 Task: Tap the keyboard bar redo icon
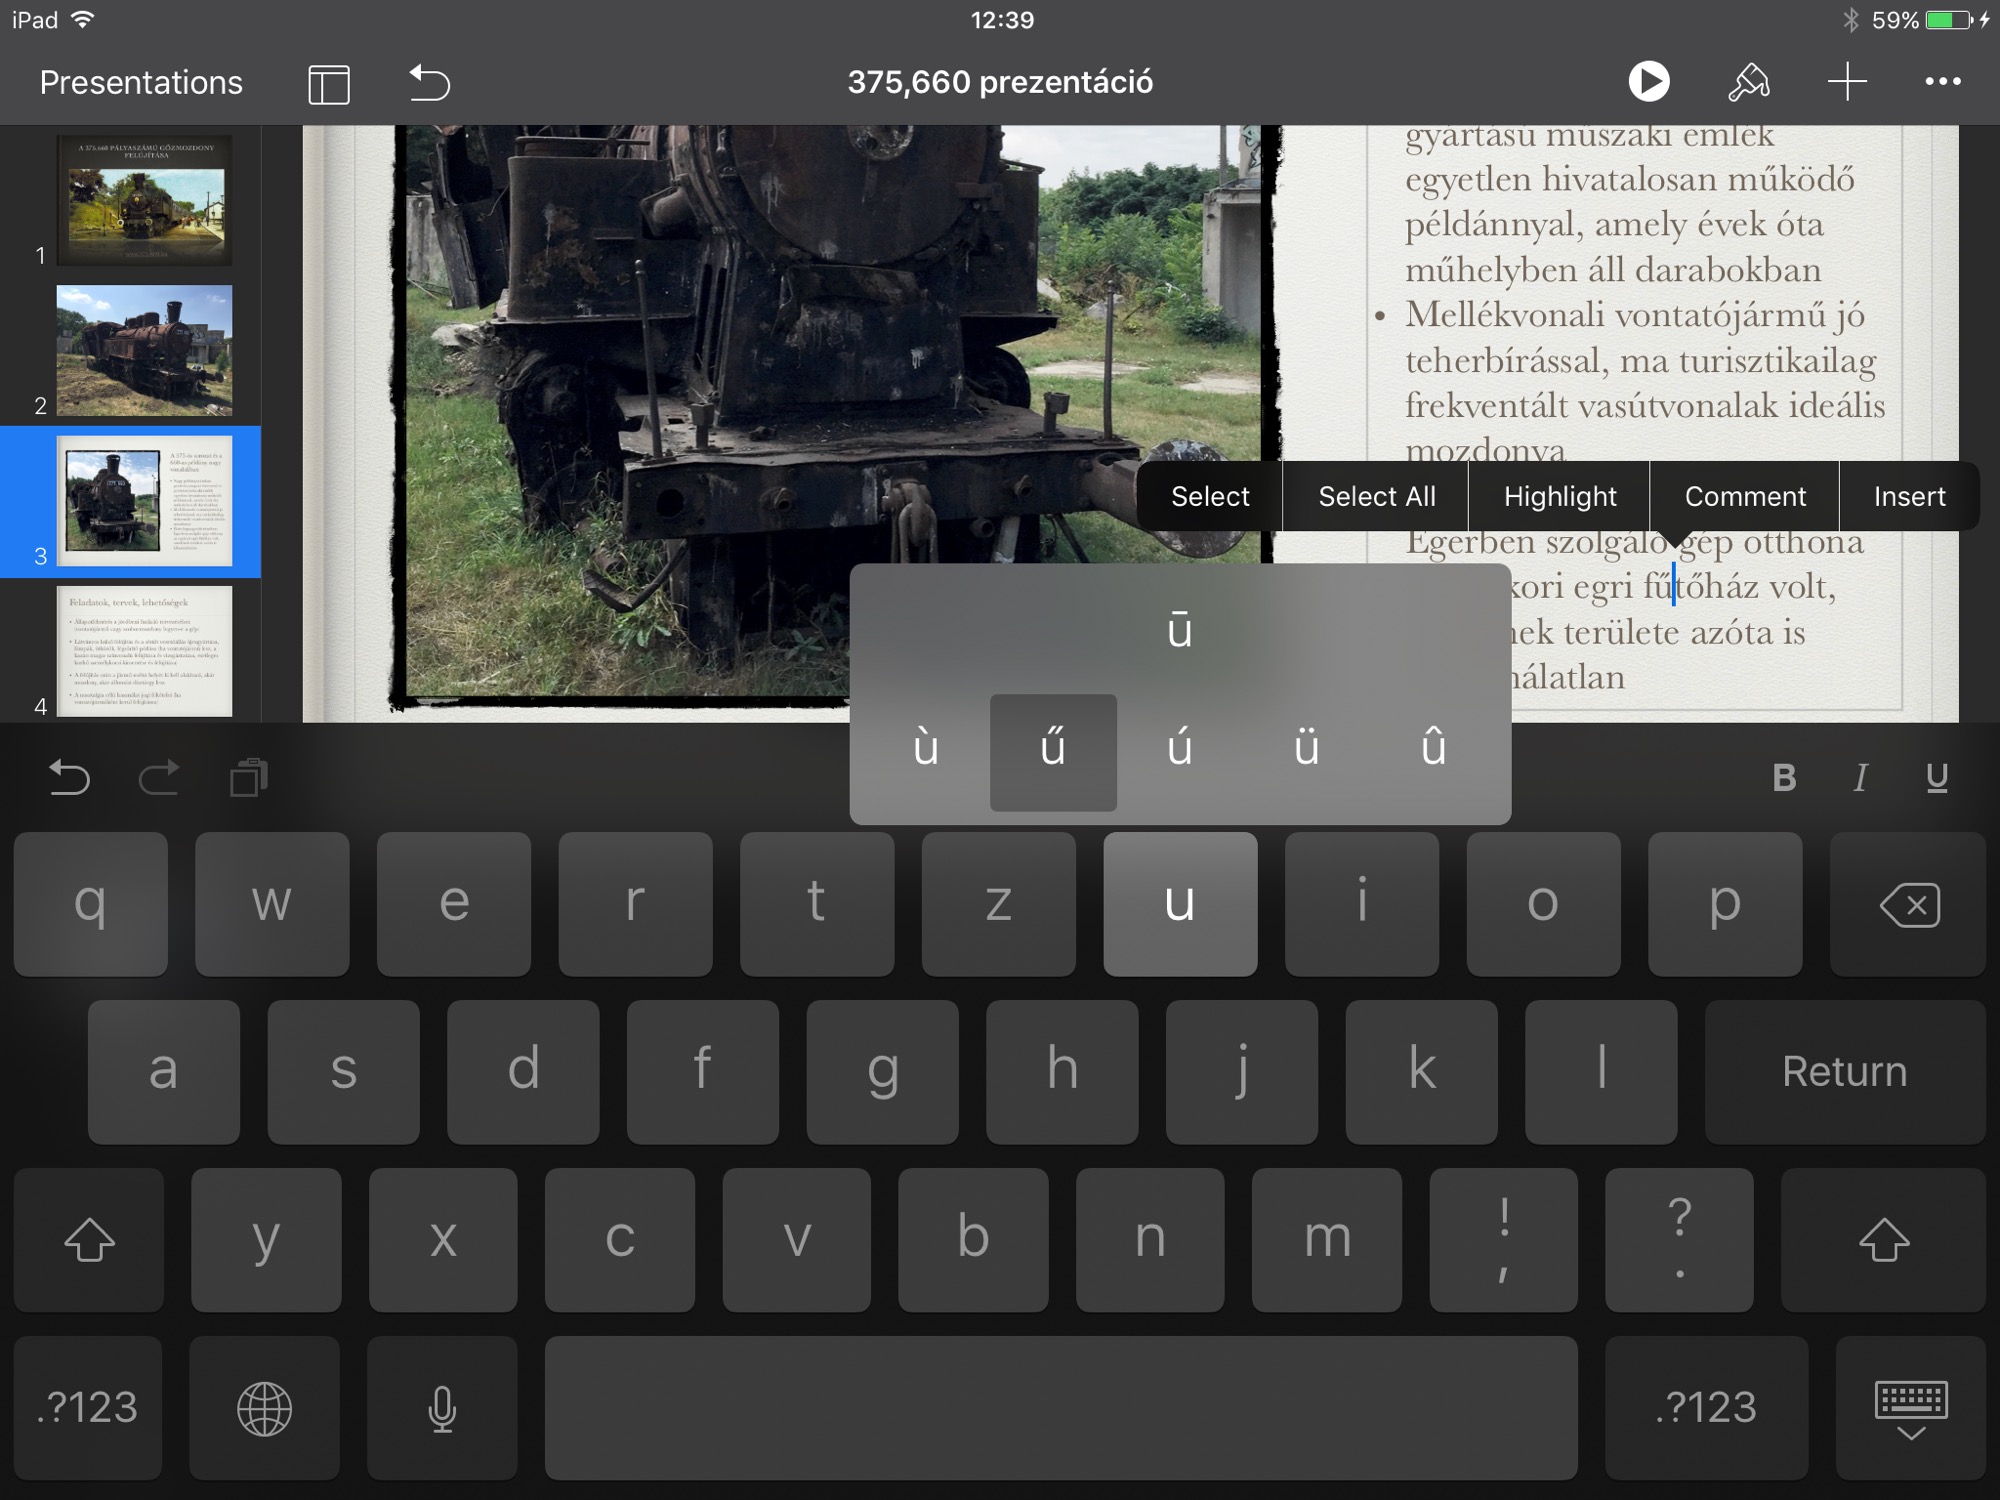click(x=159, y=777)
